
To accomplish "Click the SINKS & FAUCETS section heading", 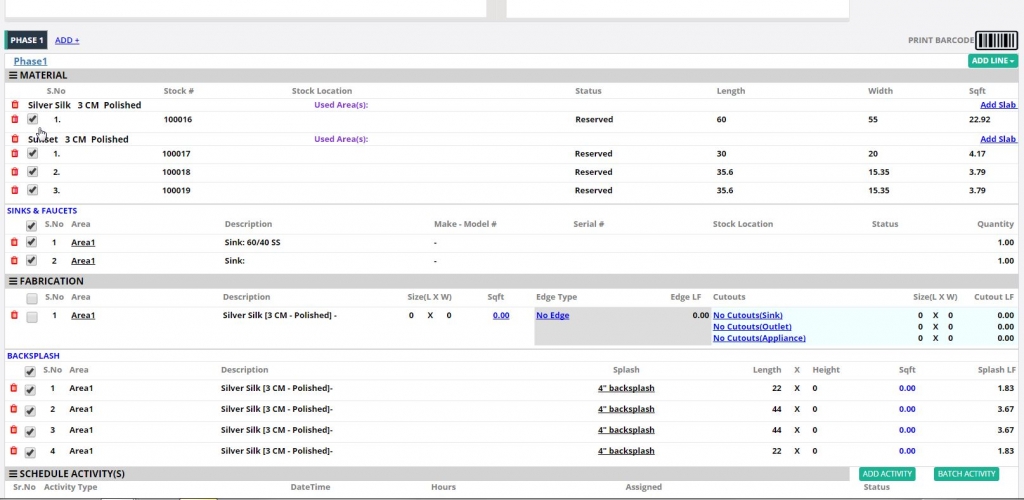I will [x=42, y=211].
